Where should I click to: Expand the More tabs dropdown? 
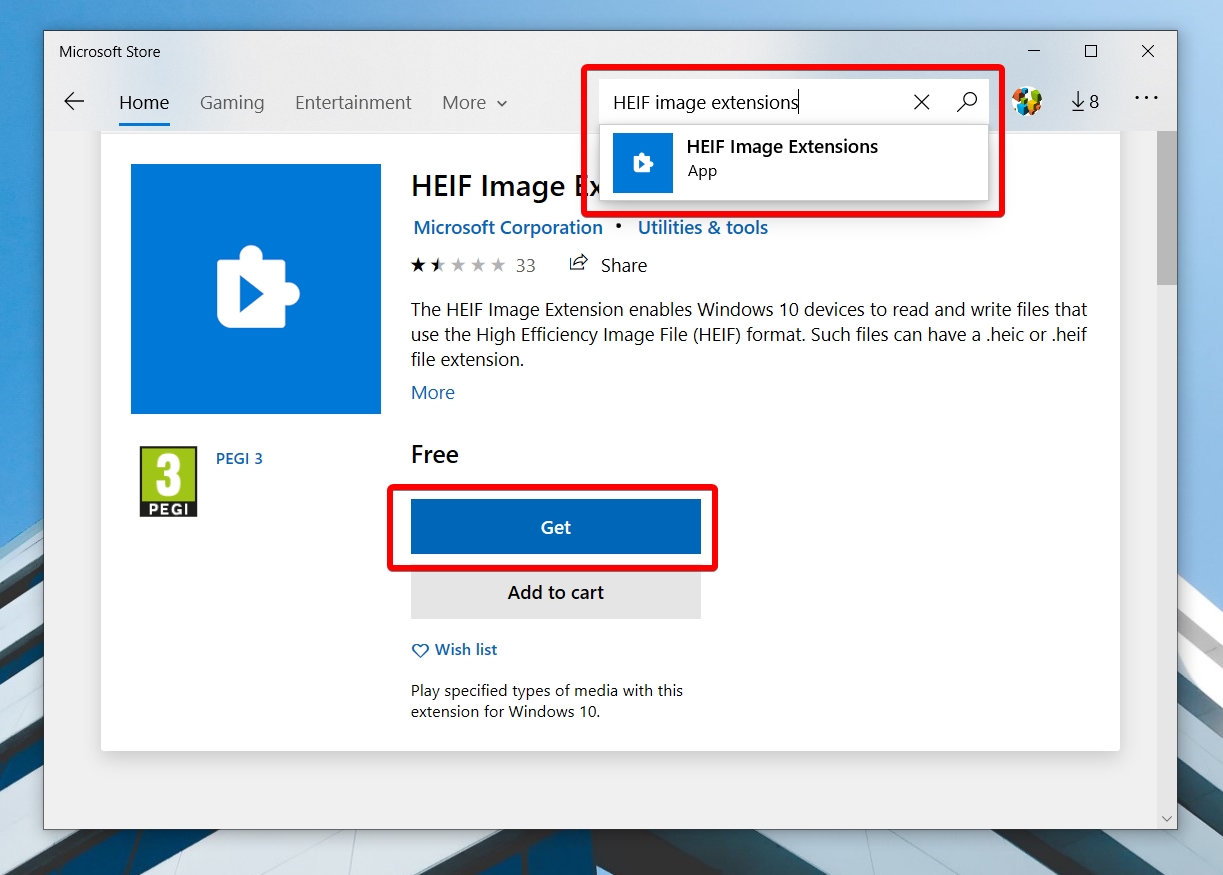pos(475,103)
